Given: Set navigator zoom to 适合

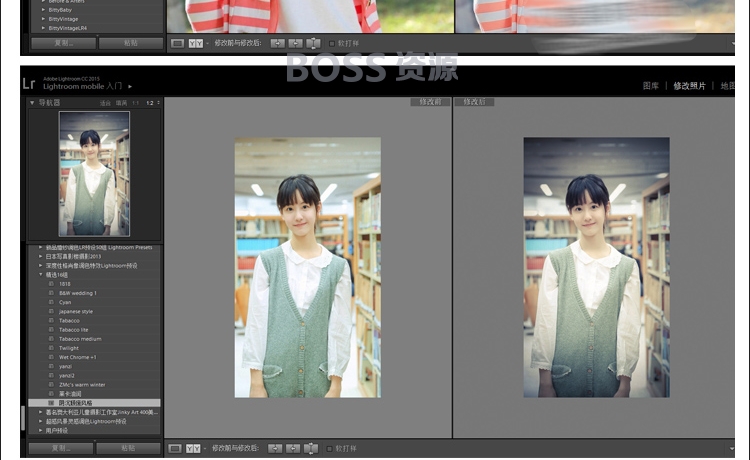Looking at the screenshot, I should click(105, 103).
